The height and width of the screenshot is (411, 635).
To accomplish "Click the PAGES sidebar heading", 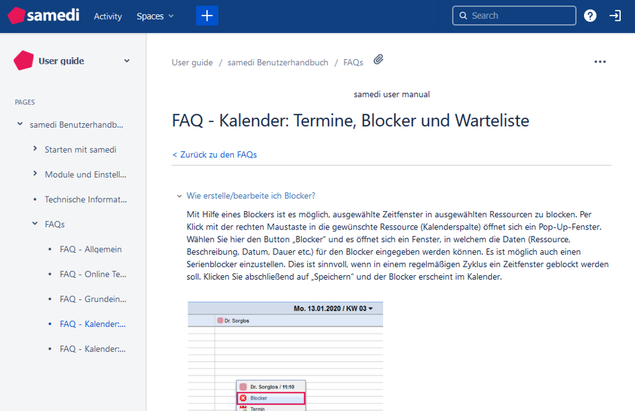I will [x=25, y=102].
